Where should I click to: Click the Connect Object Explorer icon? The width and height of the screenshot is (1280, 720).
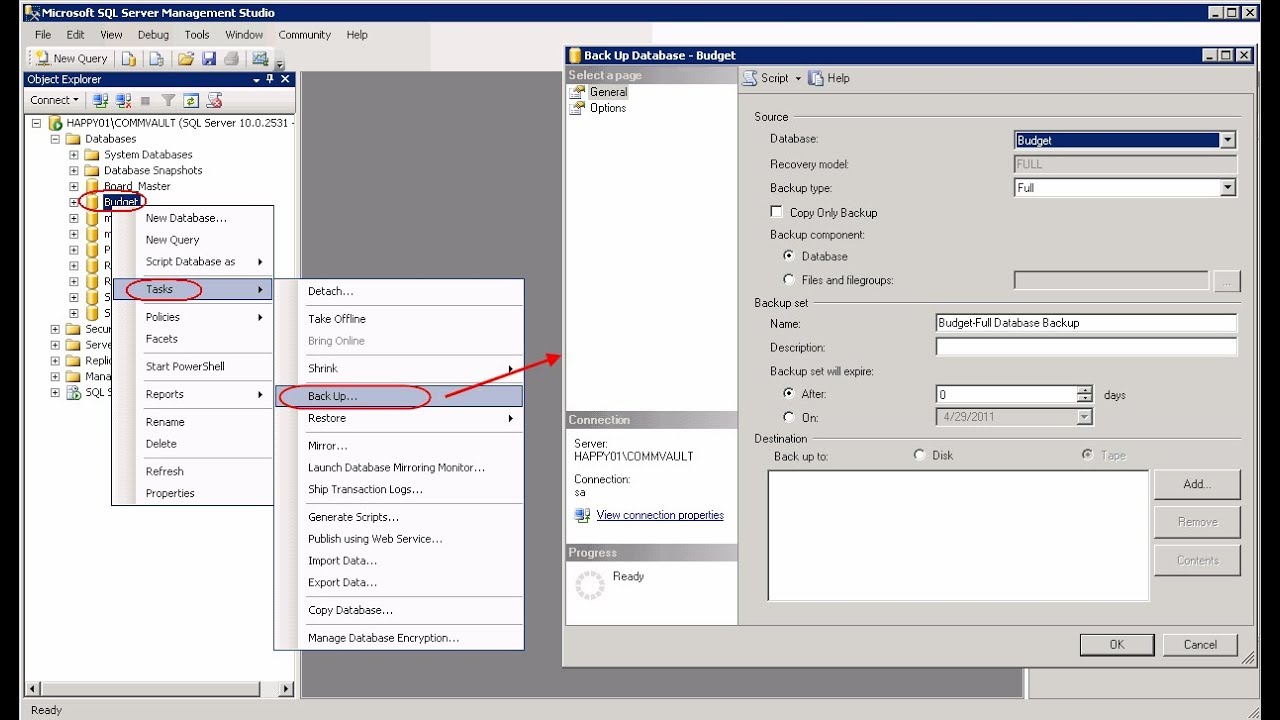(100, 100)
